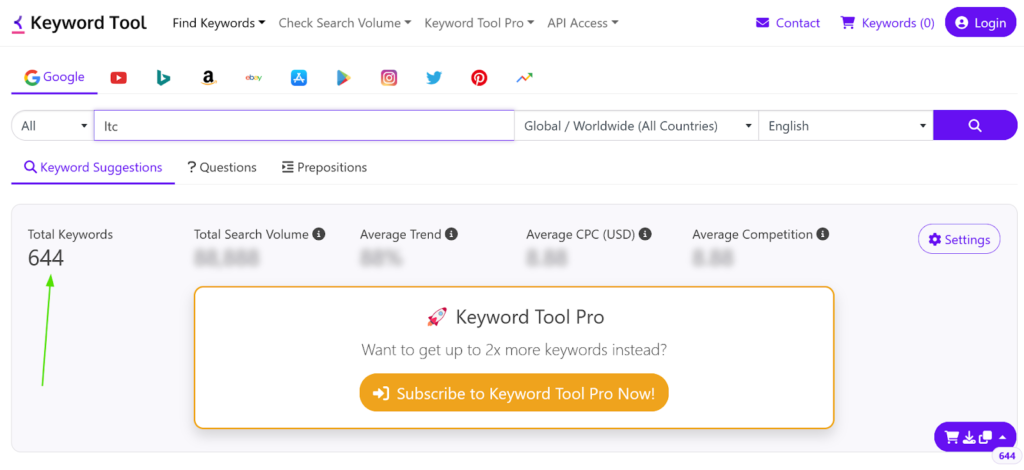The width and height of the screenshot is (1024, 470).
Task: Open the Find Keywords menu
Action: (x=219, y=23)
